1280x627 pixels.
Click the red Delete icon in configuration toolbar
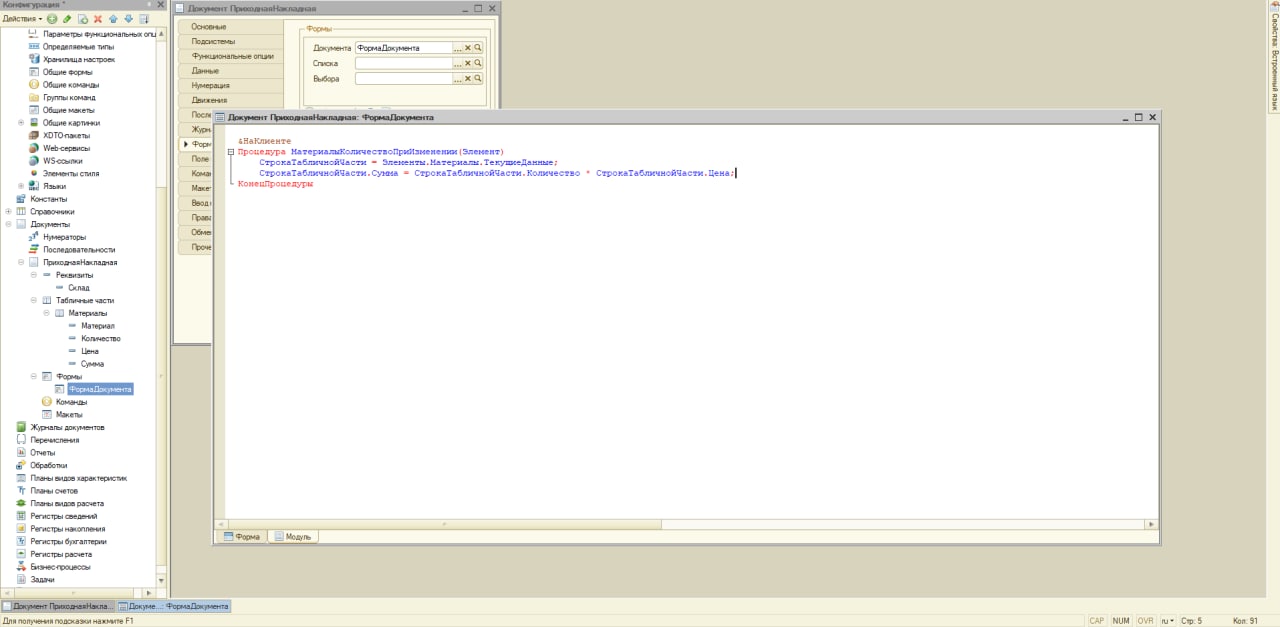[98, 19]
